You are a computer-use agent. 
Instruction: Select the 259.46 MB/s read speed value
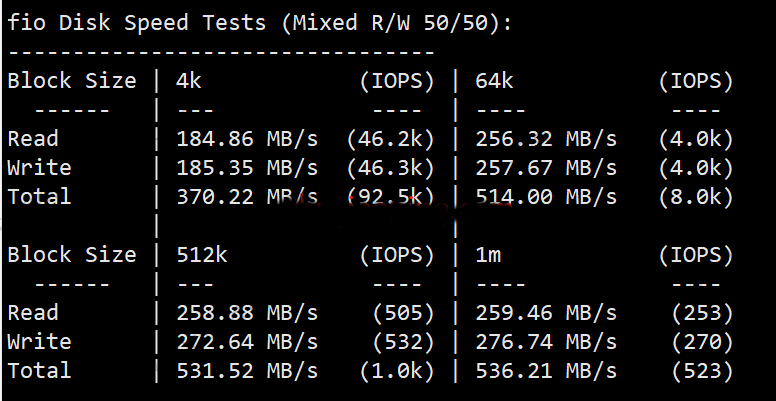point(546,313)
